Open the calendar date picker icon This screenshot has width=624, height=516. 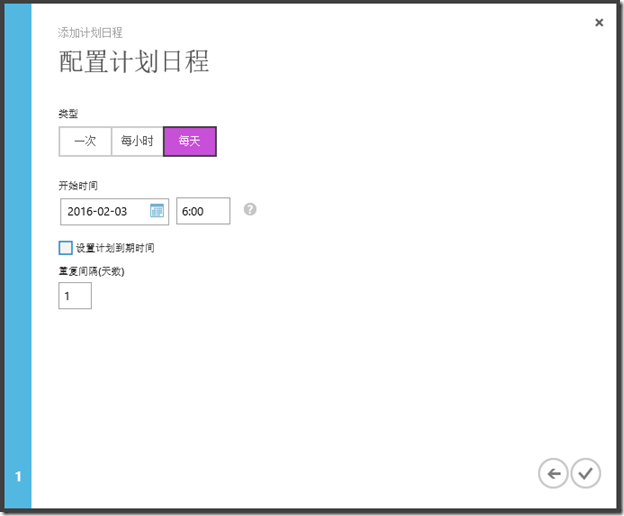pyautogui.click(x=157, y=210)
